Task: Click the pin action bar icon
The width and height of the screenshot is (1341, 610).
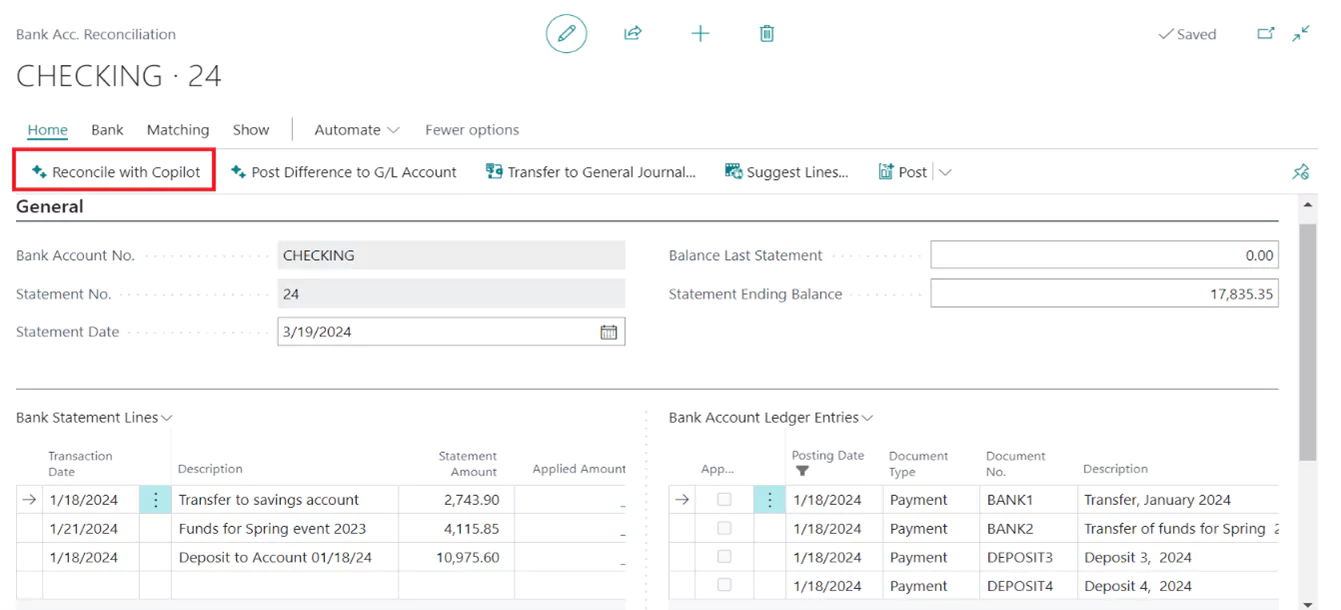Action: (x=1301, y=172)
